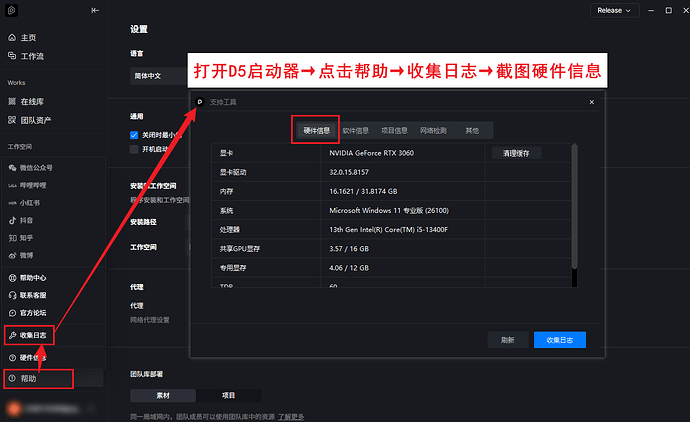Collapse the left sidebar with the arrow icon
This screenshot has height=422, width=690.
tap(95, 10)
